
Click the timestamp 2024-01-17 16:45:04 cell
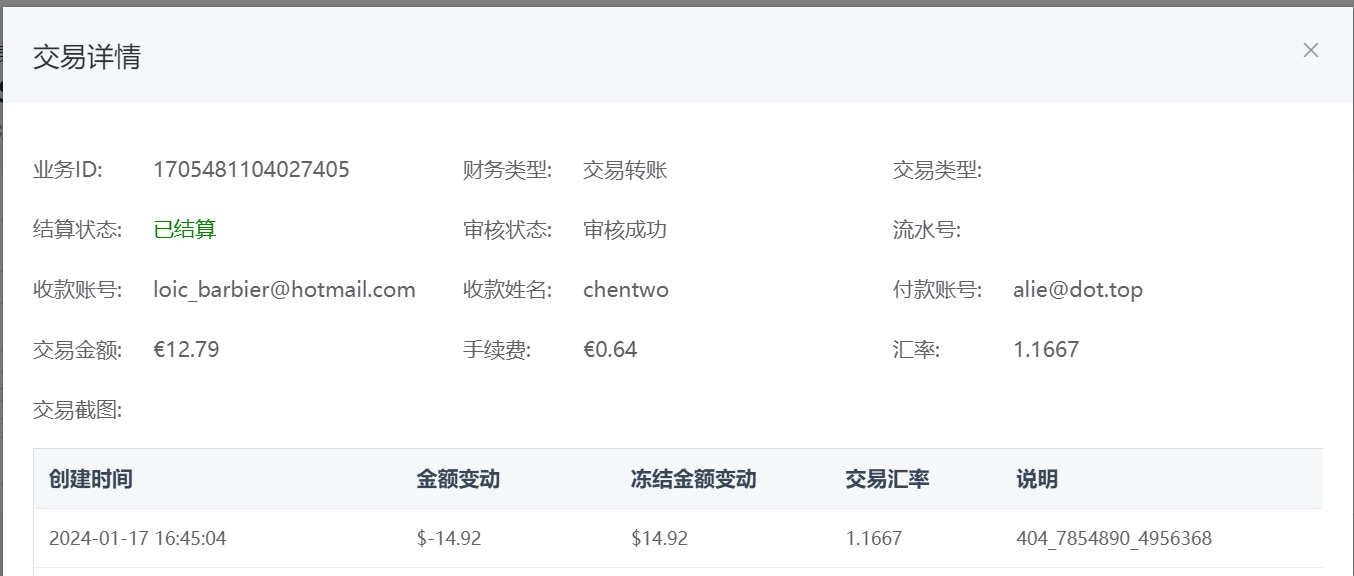point(138,538)
